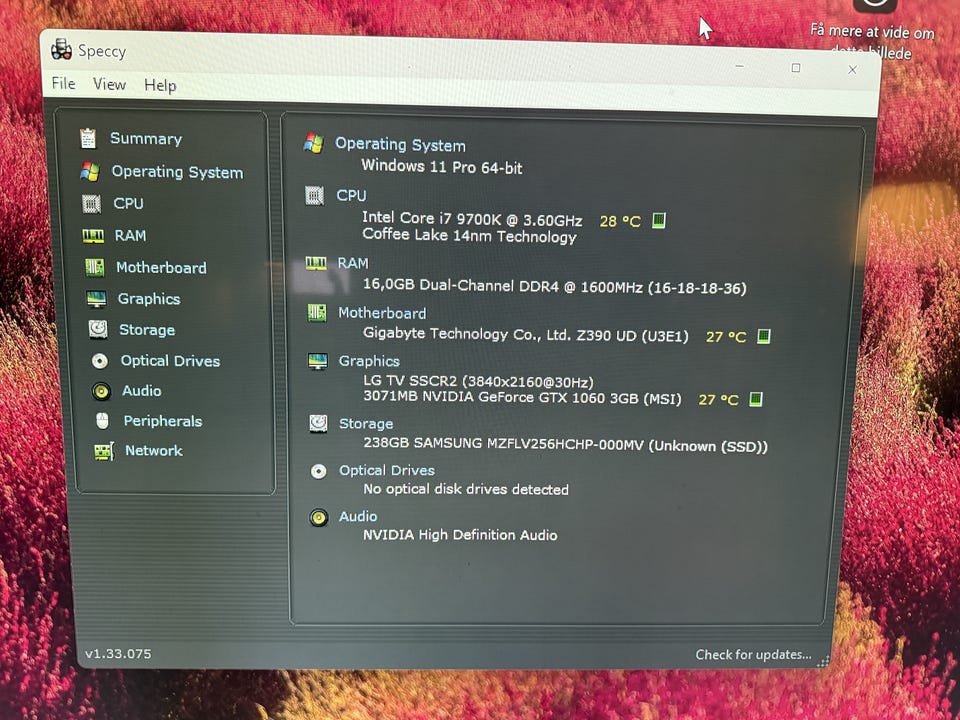
Task: Click the green temperature indicator next to GeForce GTX 1060
Action: point(756,399)
